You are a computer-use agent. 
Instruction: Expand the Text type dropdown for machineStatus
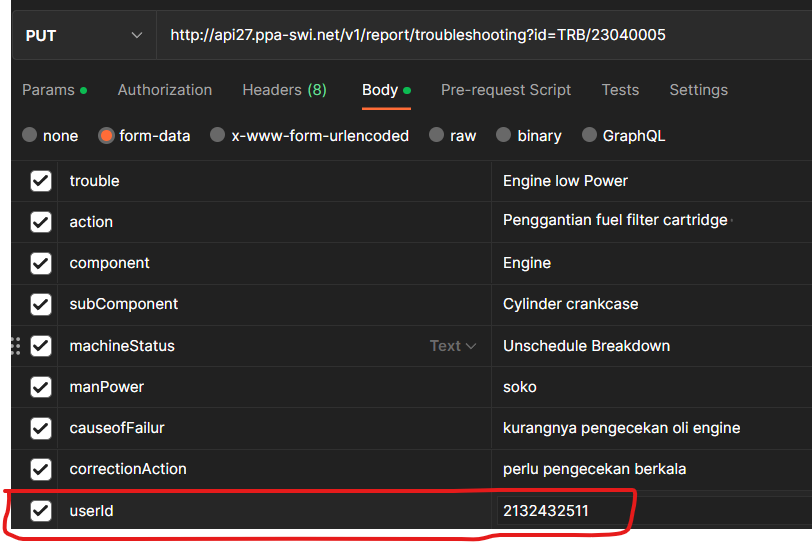453,346
